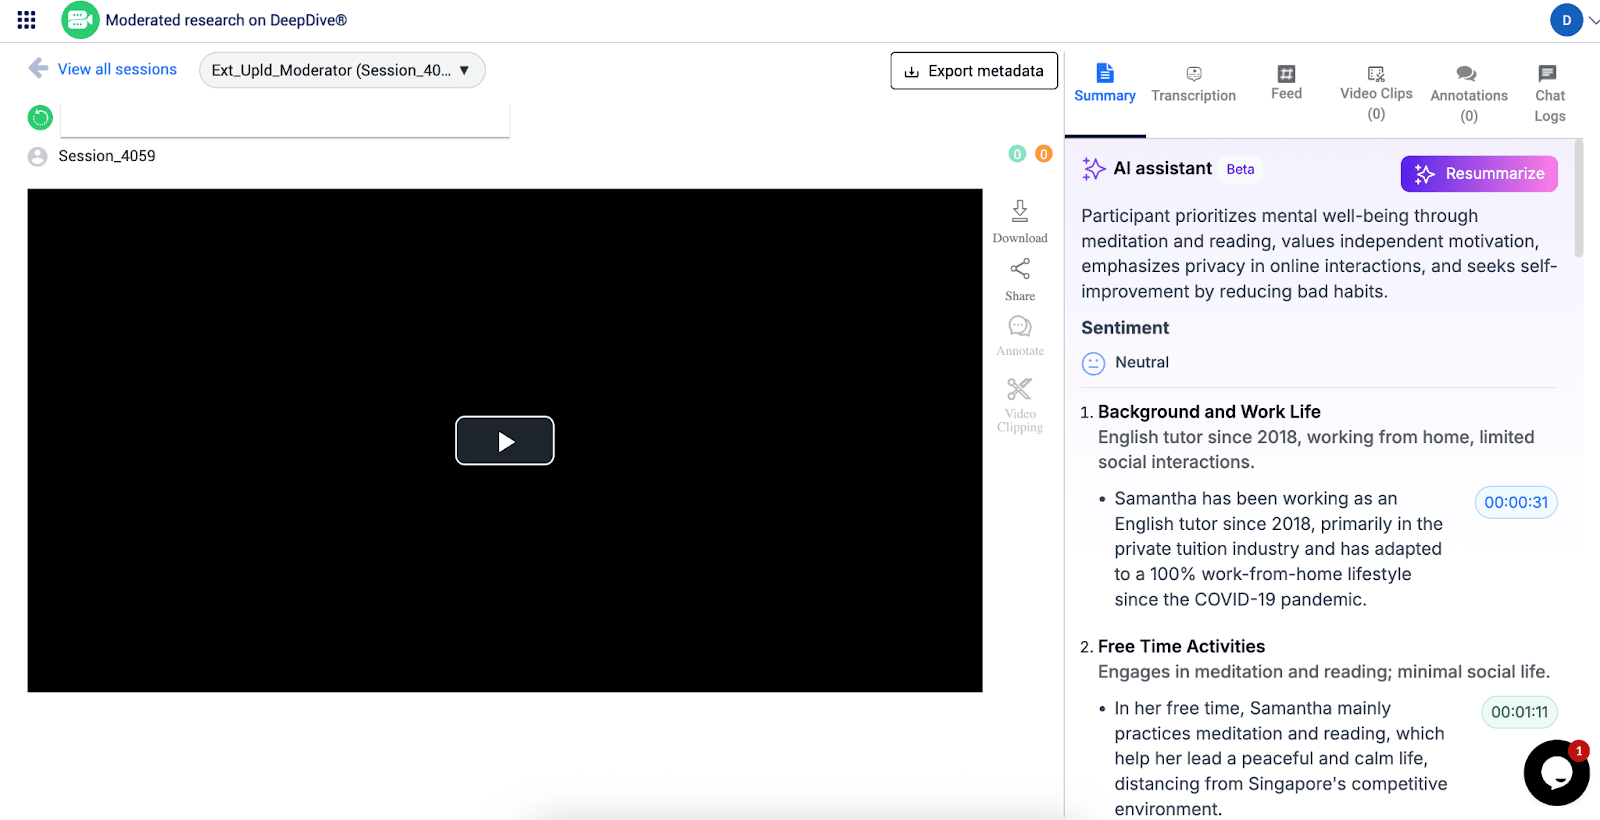
Task: Click the View all sessions link
Action: 117,69
